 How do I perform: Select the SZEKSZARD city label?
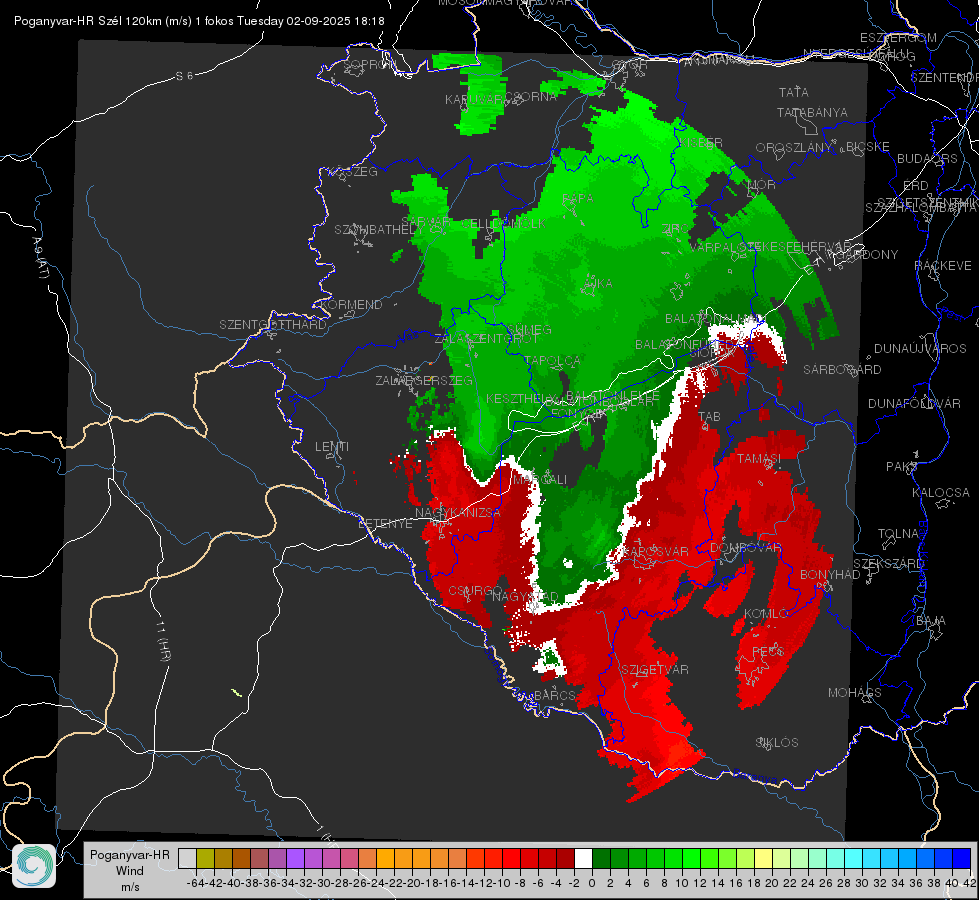pos(888,563)
